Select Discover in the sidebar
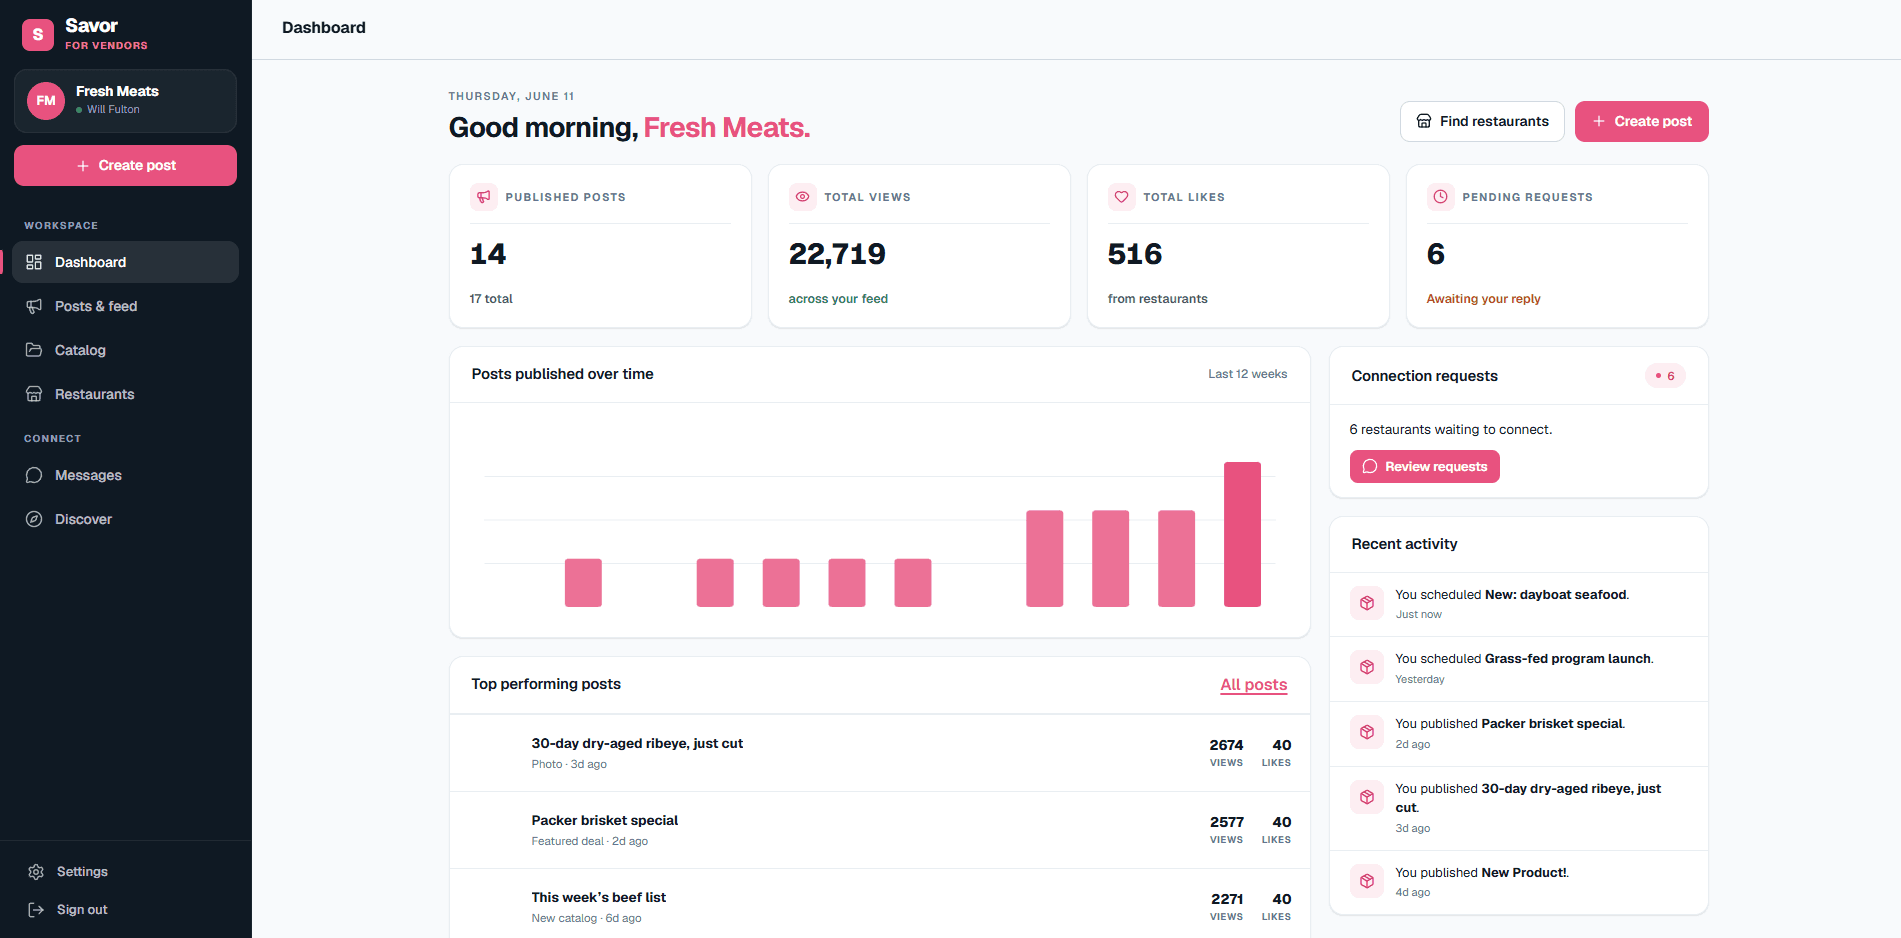1901x938 pixels. coord(125,519)
